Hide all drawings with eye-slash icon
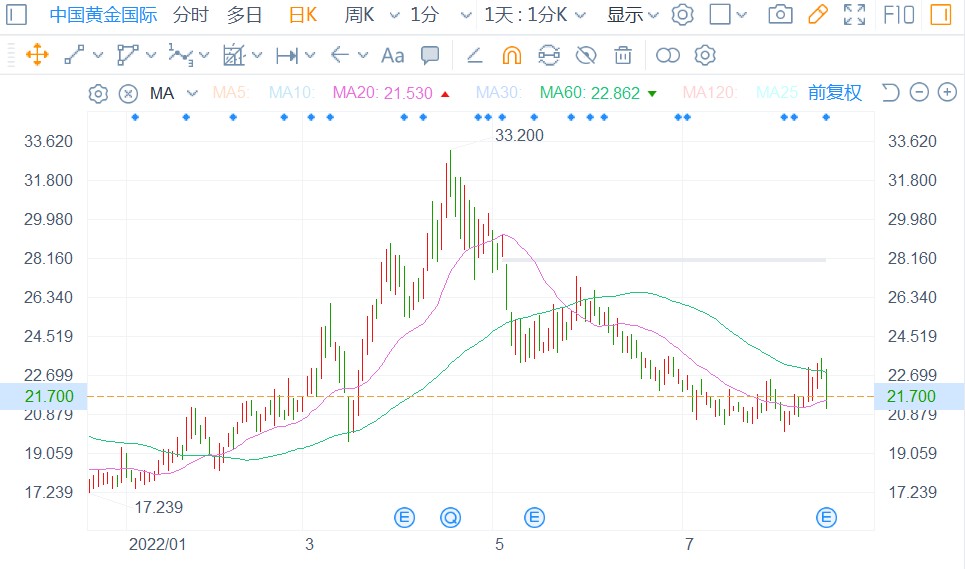This screenshot has height=569, width=965. tap(586, 55)
